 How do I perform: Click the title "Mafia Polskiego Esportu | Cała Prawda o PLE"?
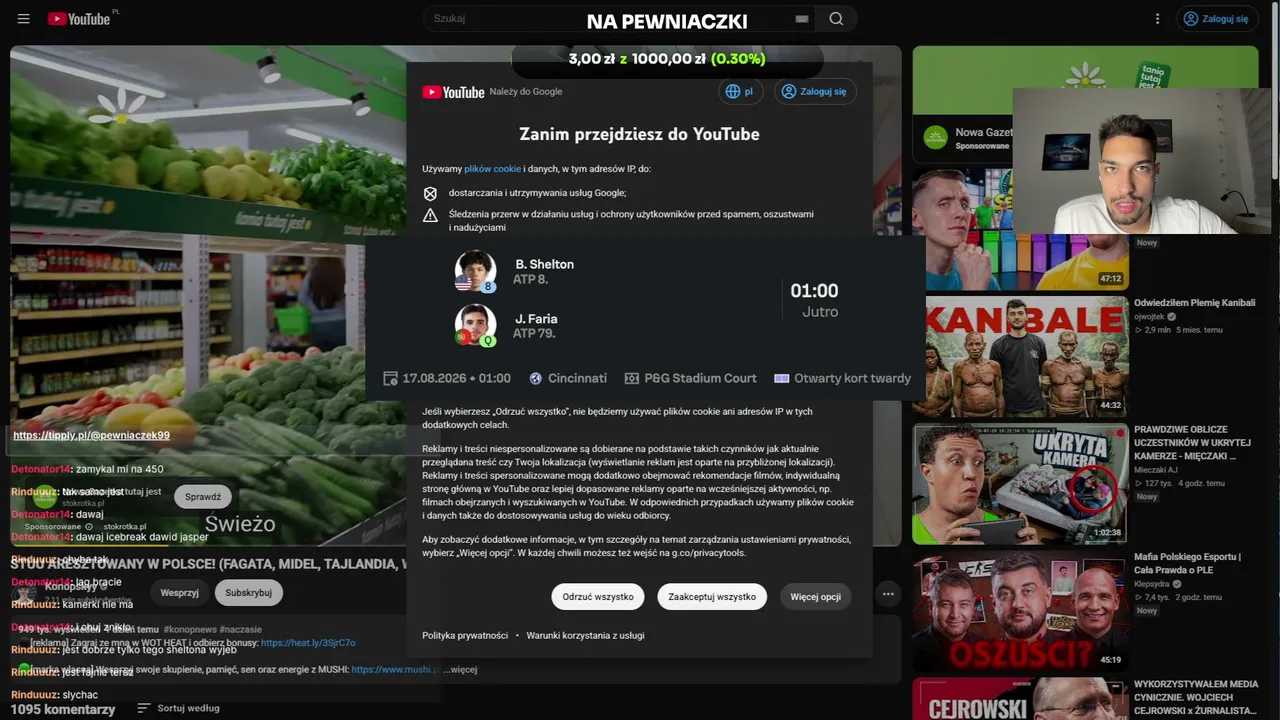(x=1187, y=563)
